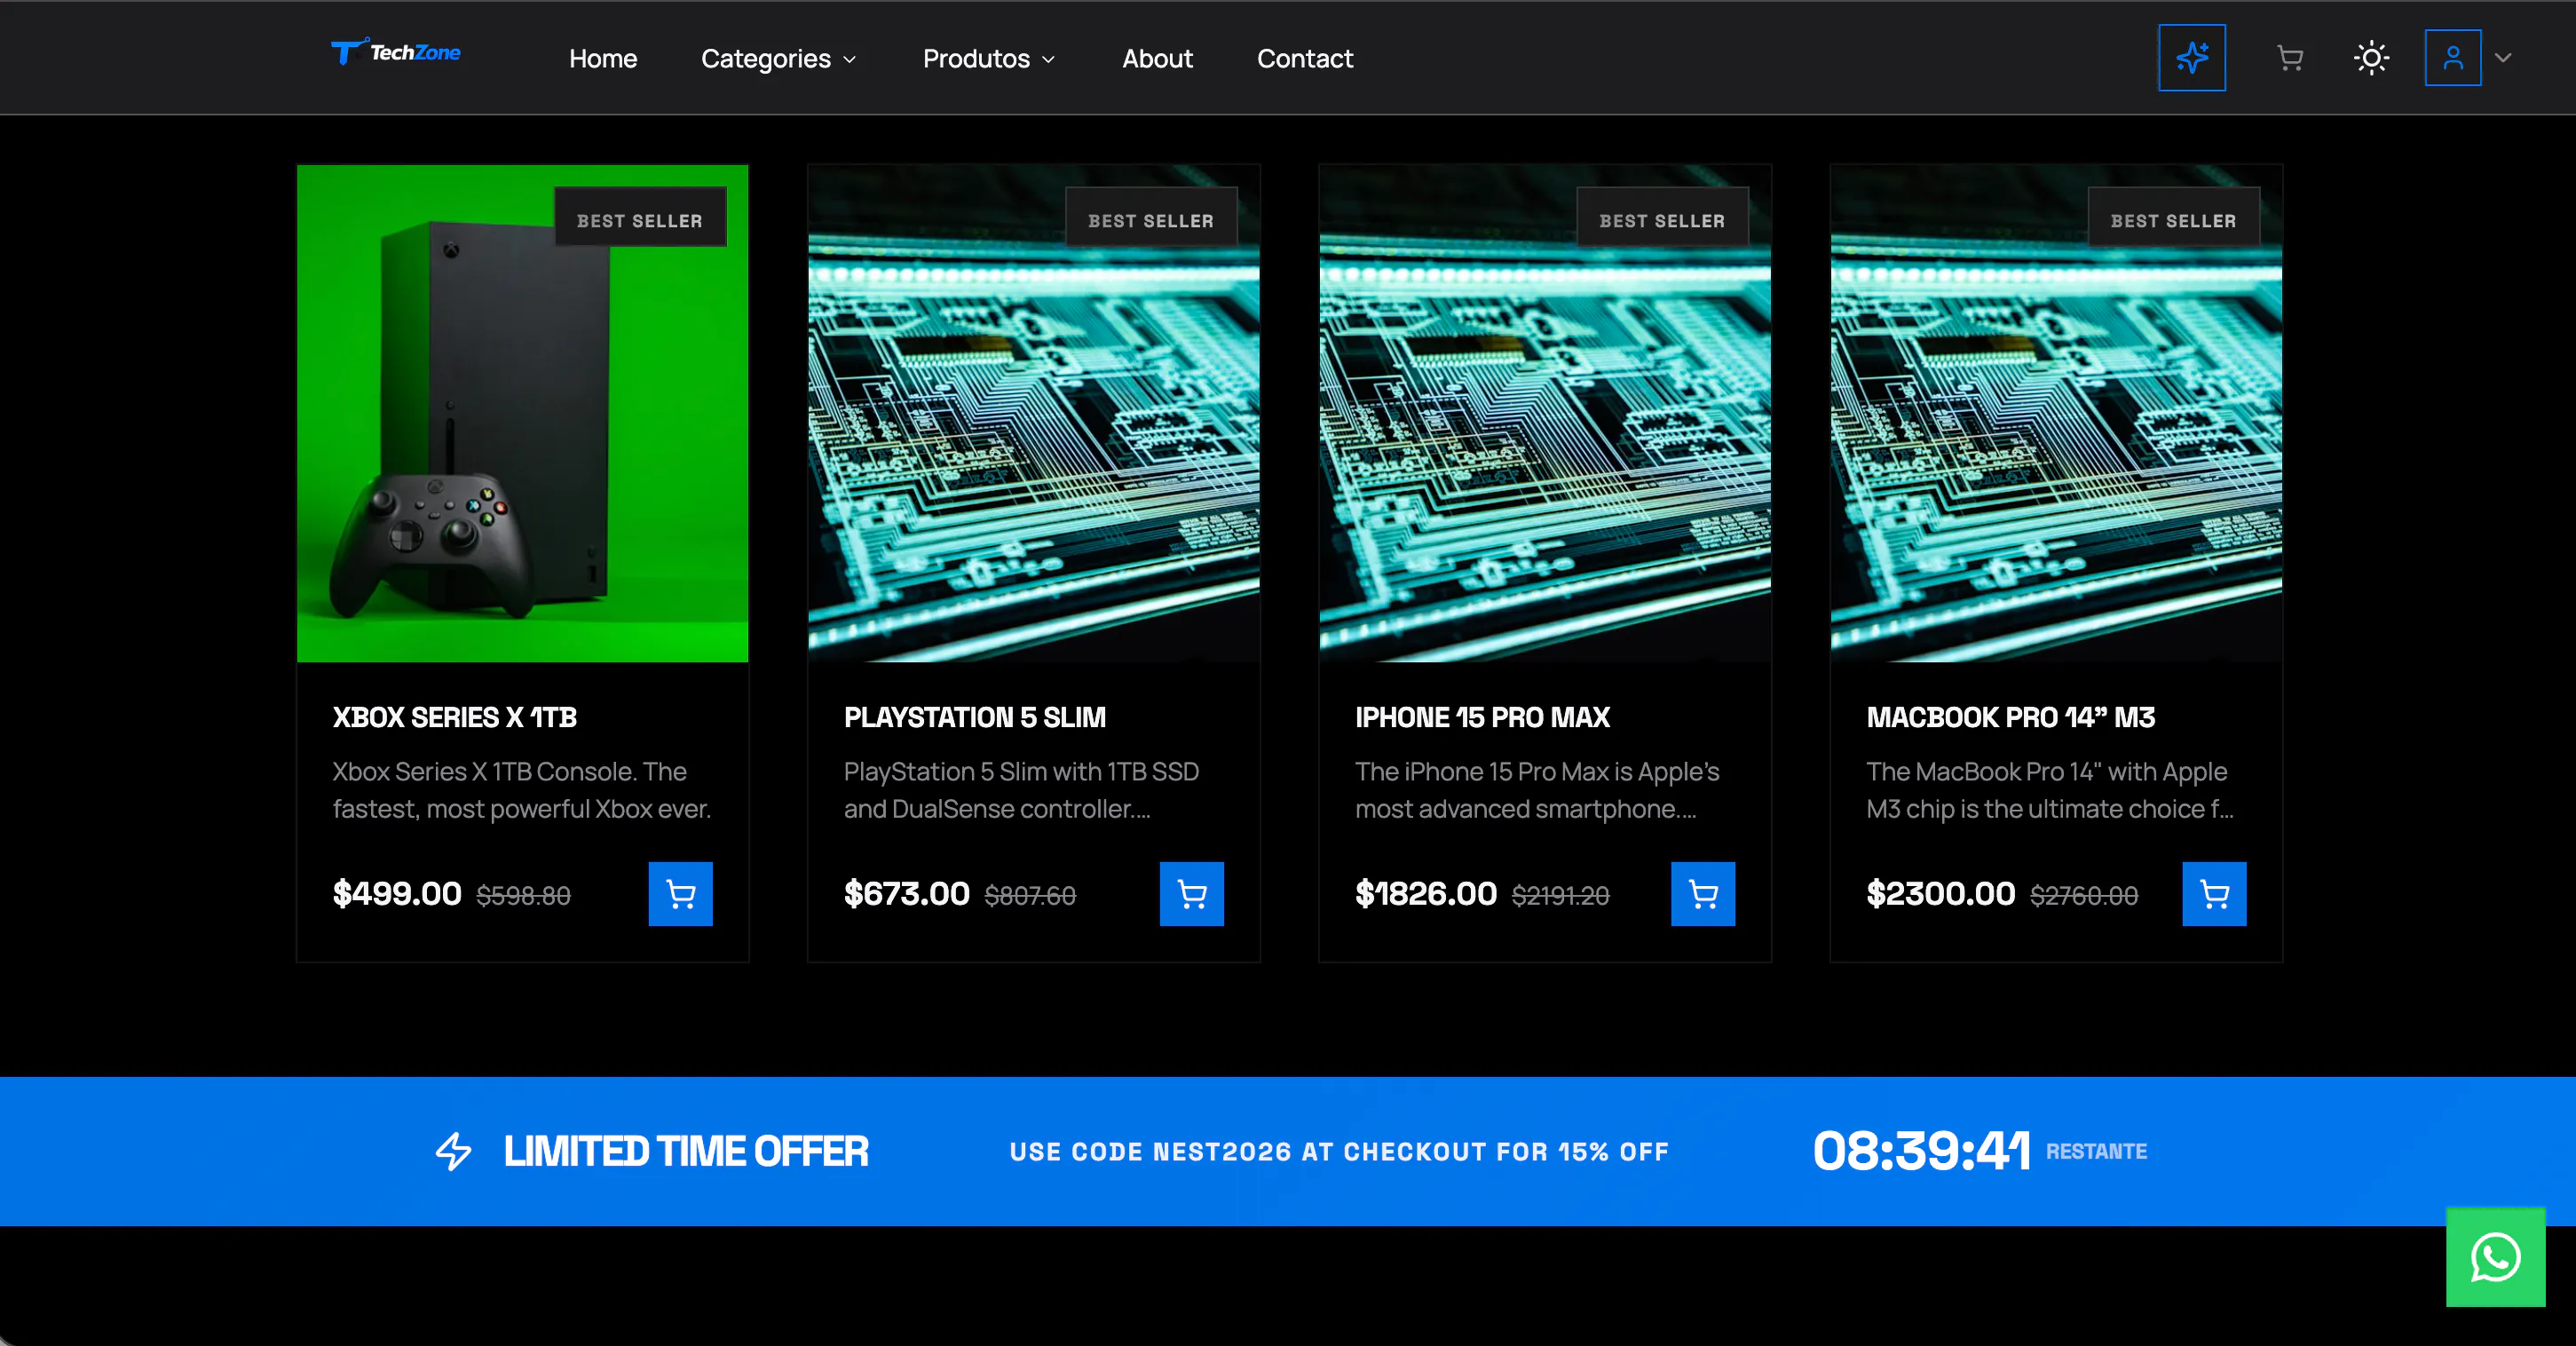Screen dimensions: 2576x1346
Task: Open the AI assistant sparkle icon
Action: click(2191, 58)
